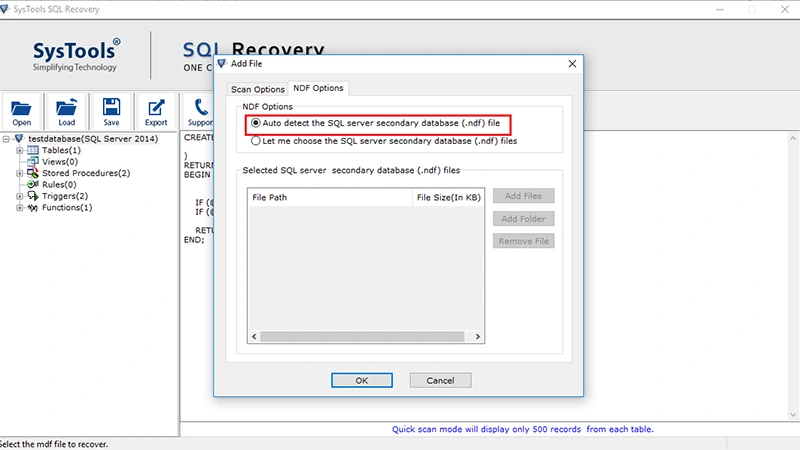Viewport: 800px width, 450px height.
Task: Minimize the SysTools SQL Recovery window
Action: (719, 9)
